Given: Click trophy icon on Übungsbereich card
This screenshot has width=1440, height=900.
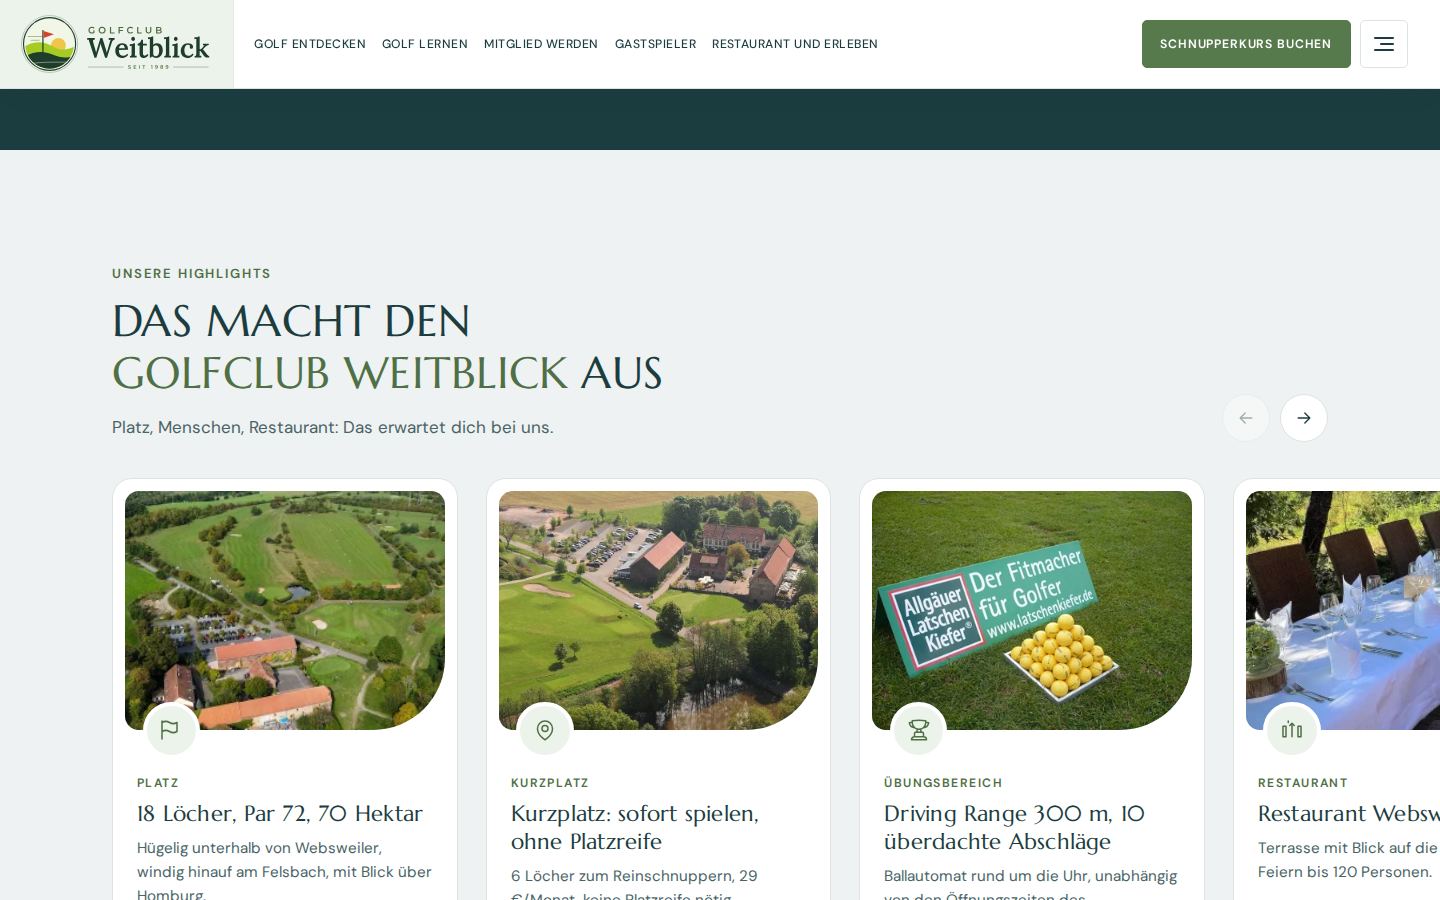Looking at the screenshot, I should coord(918,730).
